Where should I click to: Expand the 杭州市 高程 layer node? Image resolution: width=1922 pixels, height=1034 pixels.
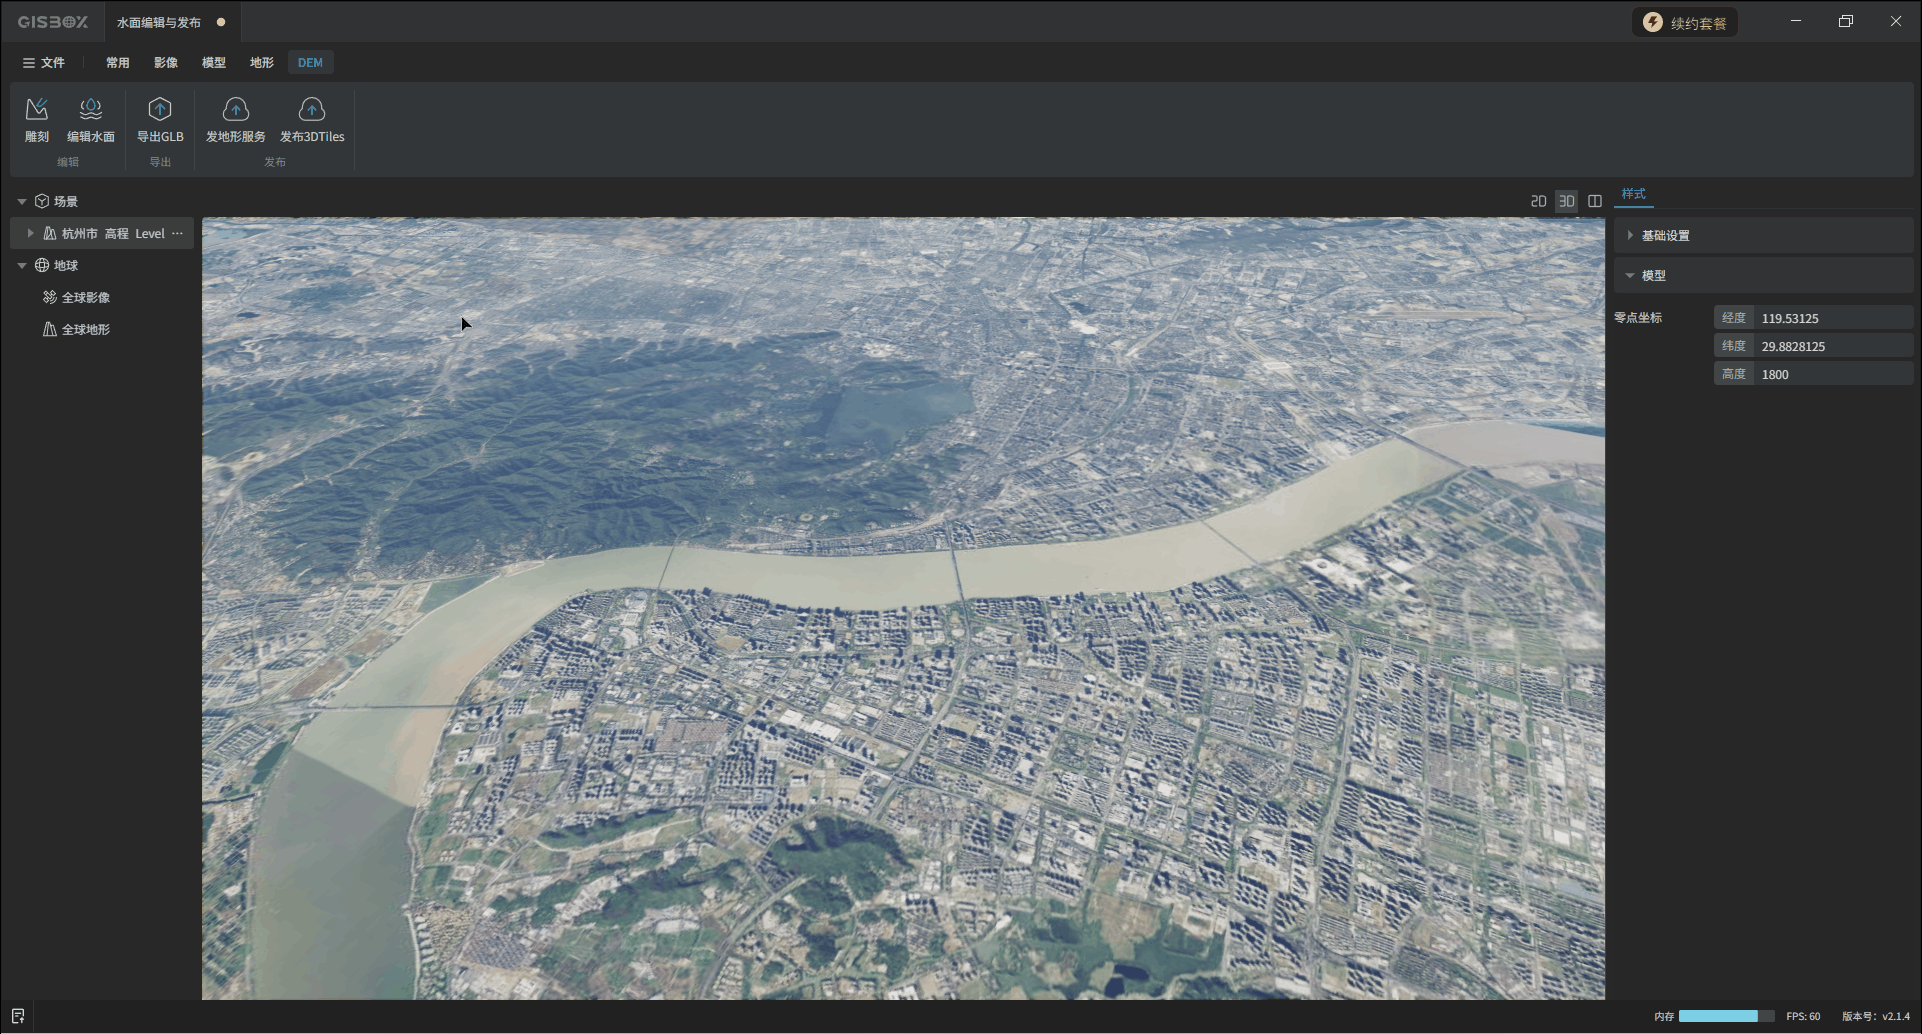(x=31, y=233)
